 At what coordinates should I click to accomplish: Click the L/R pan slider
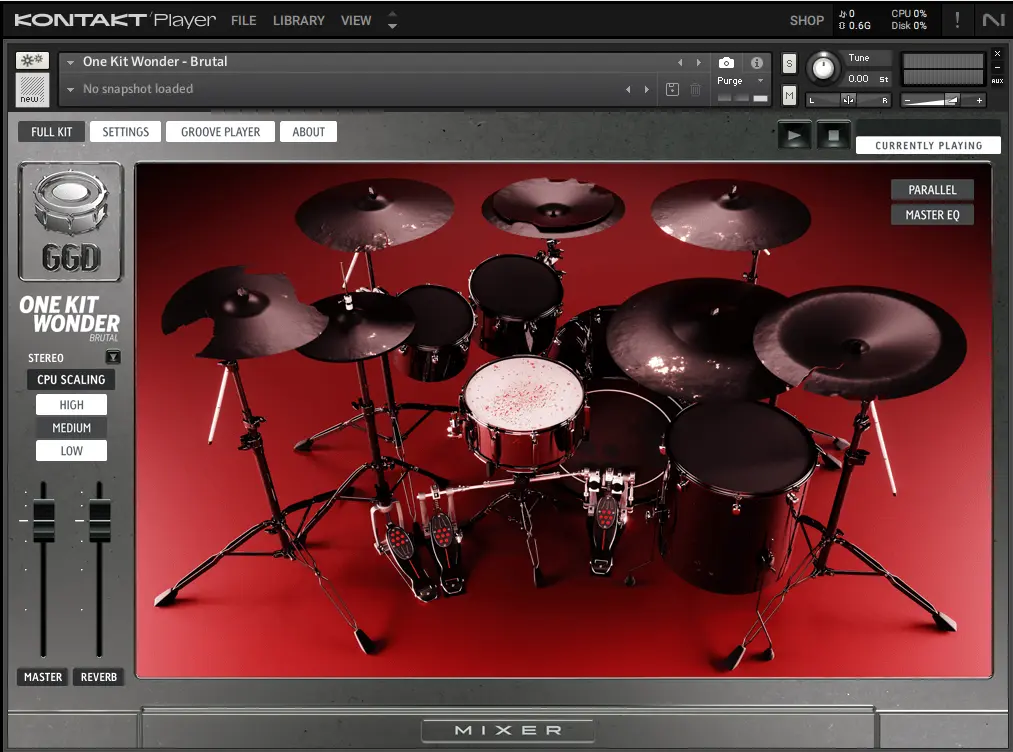pos(848,100)
